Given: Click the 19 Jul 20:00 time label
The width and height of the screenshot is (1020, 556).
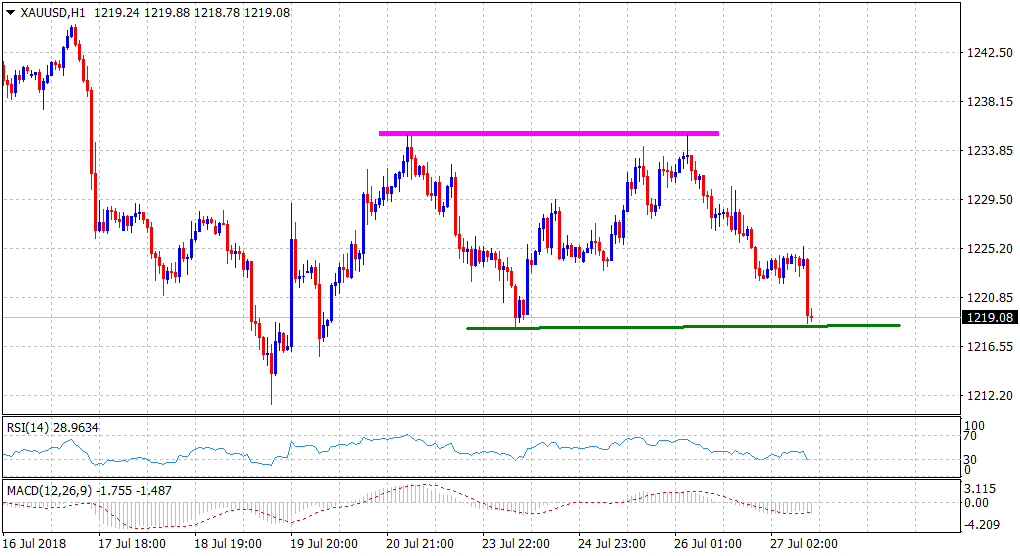Looking at the screenshot, I should [x=324, y=543].
